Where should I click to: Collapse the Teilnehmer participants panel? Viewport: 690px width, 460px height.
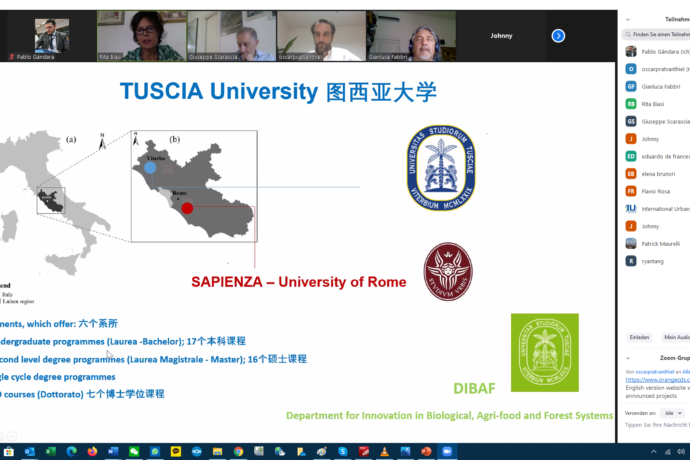(628, 19)
